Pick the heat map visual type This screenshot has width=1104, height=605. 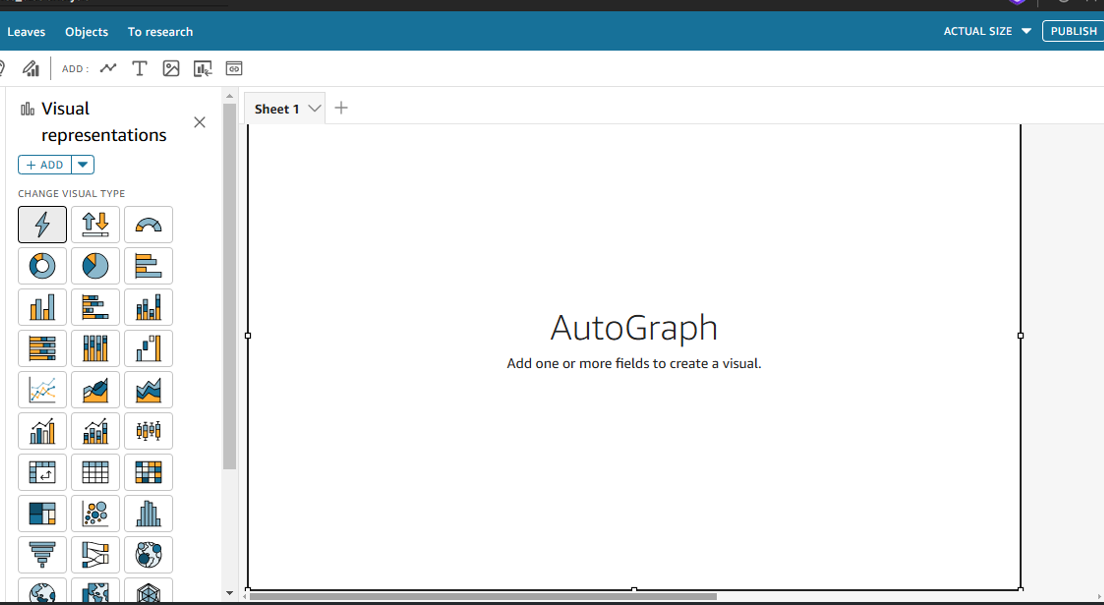tap(148, 472)
